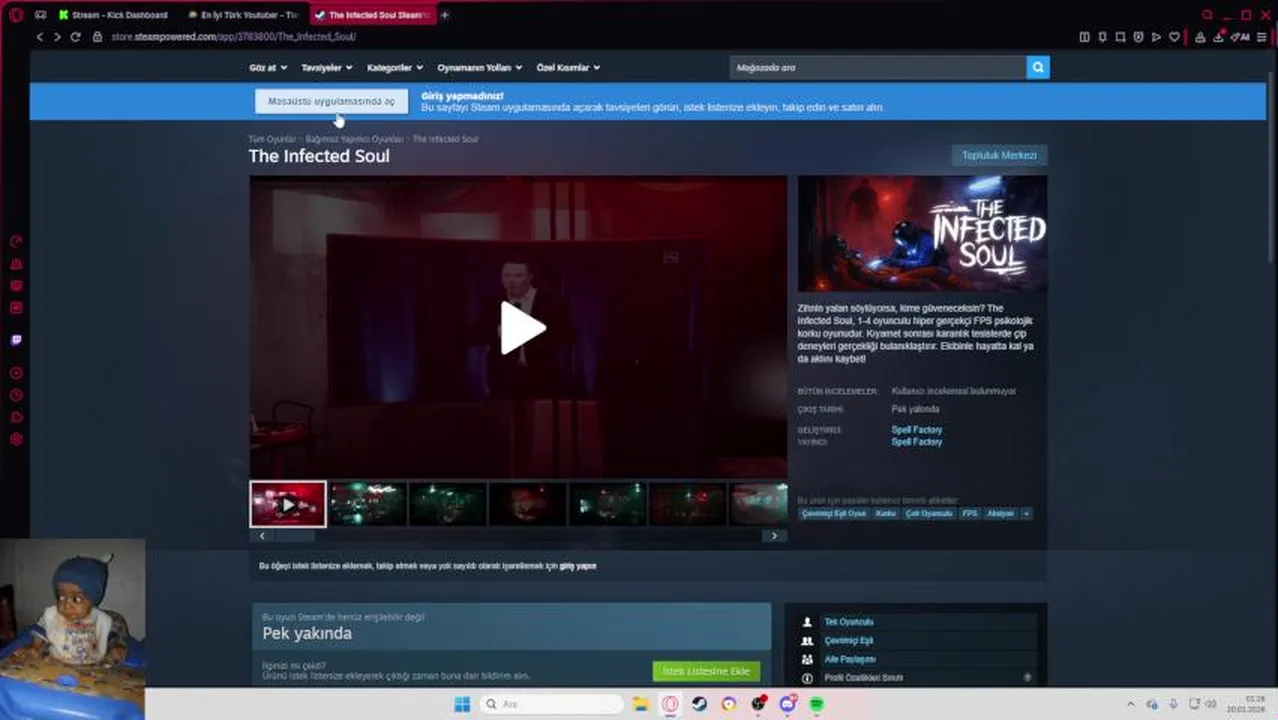
Task: Open Topluluk Merkezi button
Action: 999,155
